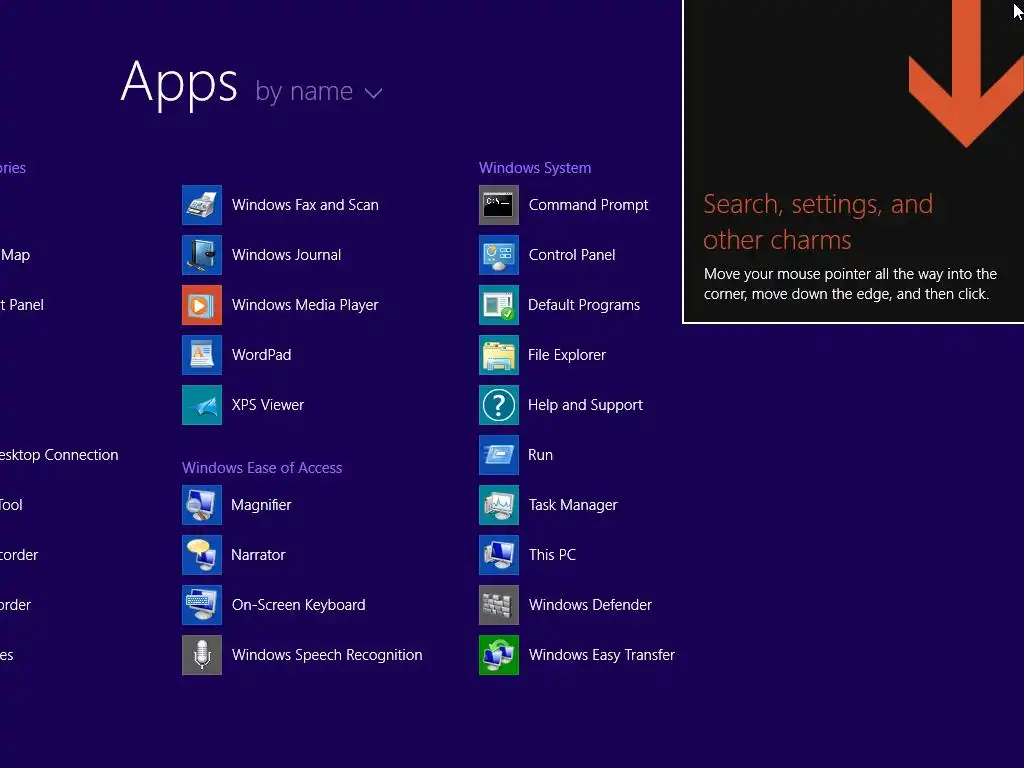Click the 'Narrator' label
Screen dimensions: 1024x768
(x=258, y=555)
